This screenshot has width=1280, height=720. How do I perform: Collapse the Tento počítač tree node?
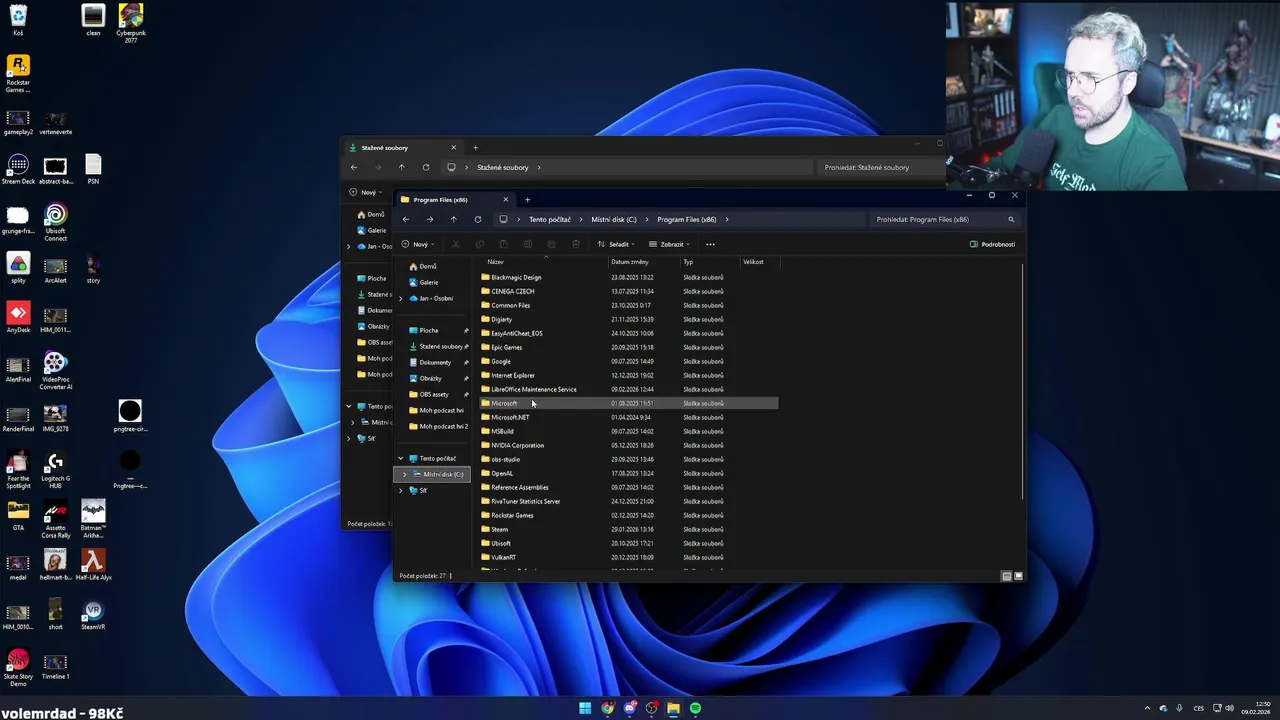[401, 458]
